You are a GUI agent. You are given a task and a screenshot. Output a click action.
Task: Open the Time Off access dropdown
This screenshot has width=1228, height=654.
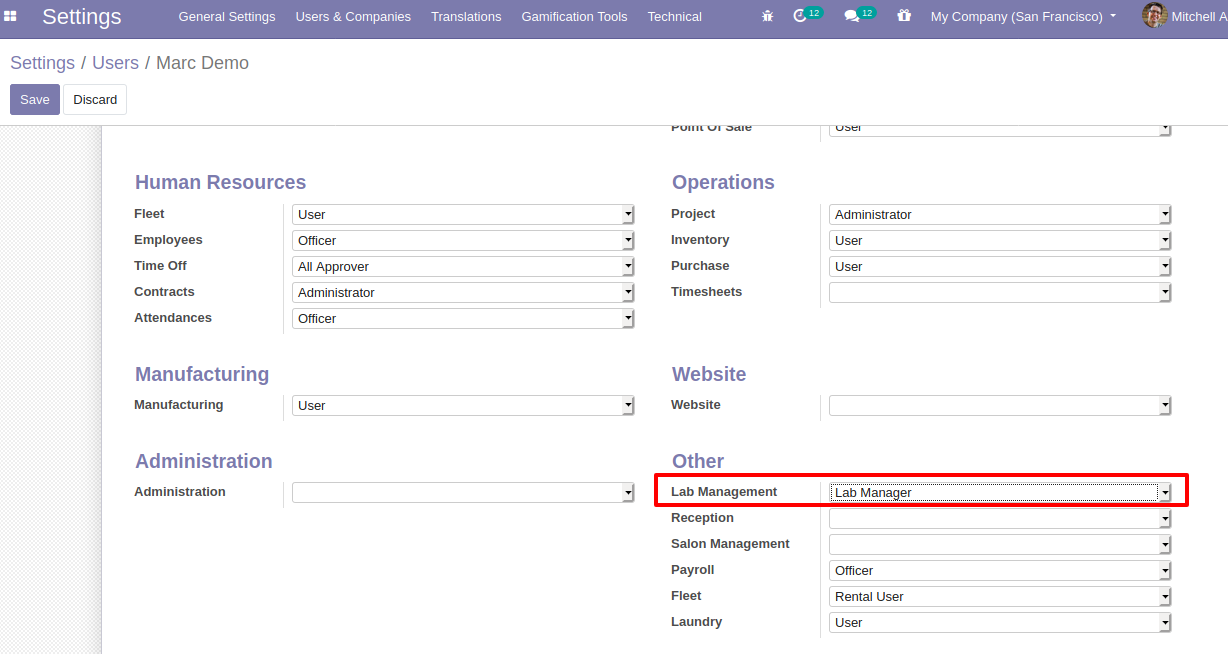click(x=463, y=267)
